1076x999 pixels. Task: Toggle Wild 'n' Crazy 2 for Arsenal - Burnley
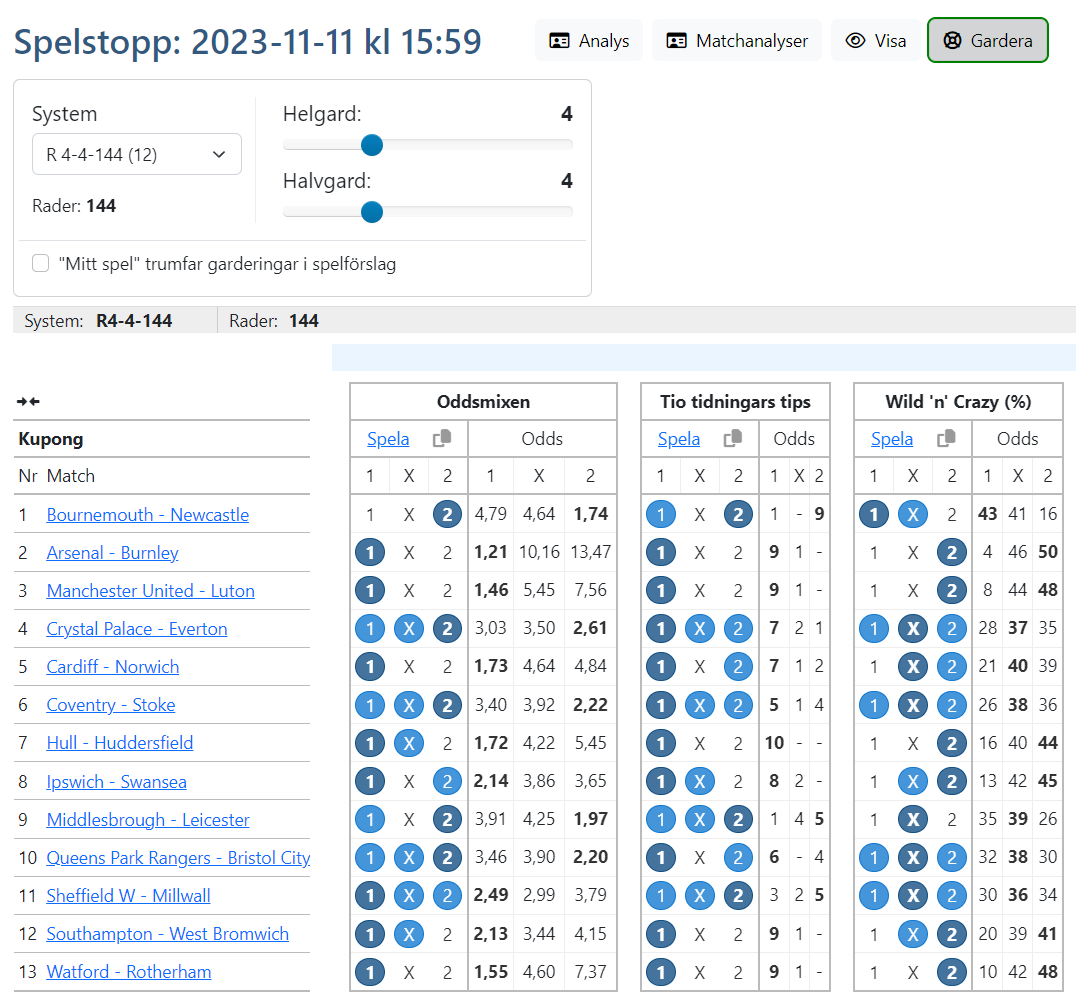(952, 552)
